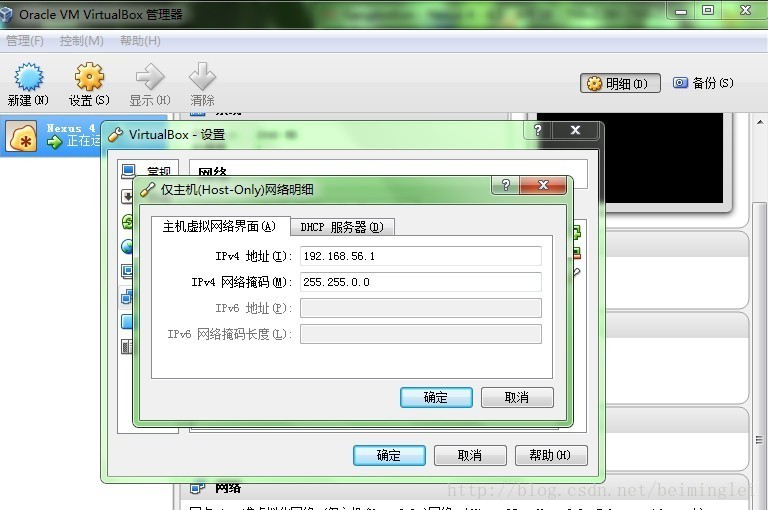Click 帮助(H) button in 设置 dialog
Screen dimensions: 768x510
click(x=551, y=456)
